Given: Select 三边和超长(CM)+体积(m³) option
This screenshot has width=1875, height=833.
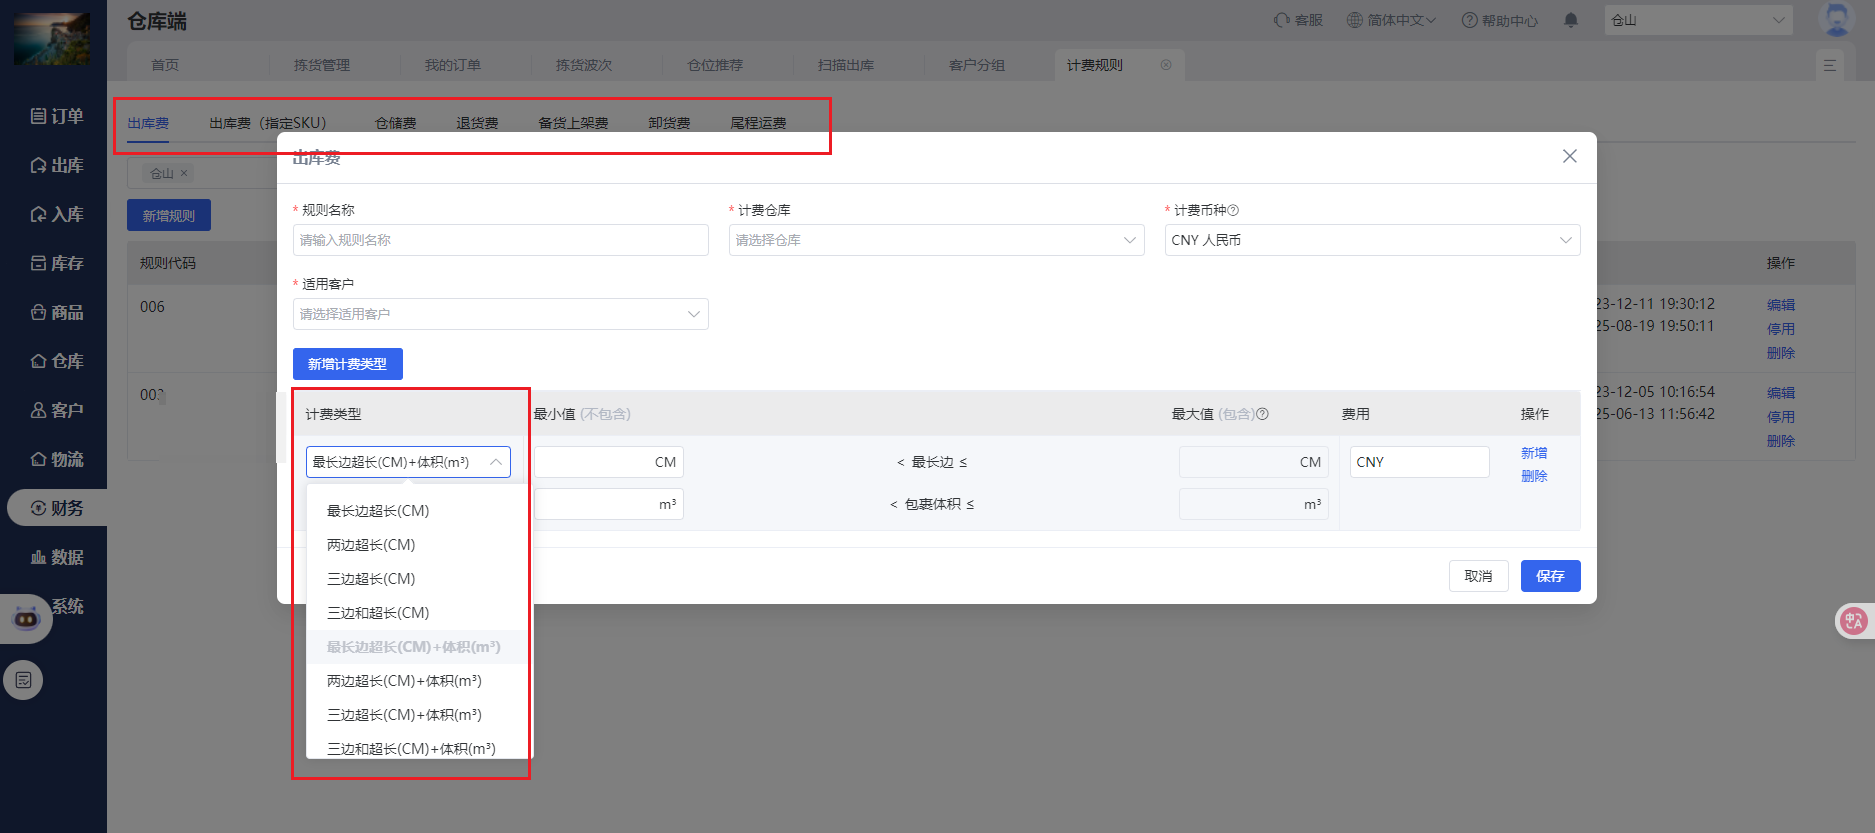Looking at the screenshot, I should click(x=419, y=748).
